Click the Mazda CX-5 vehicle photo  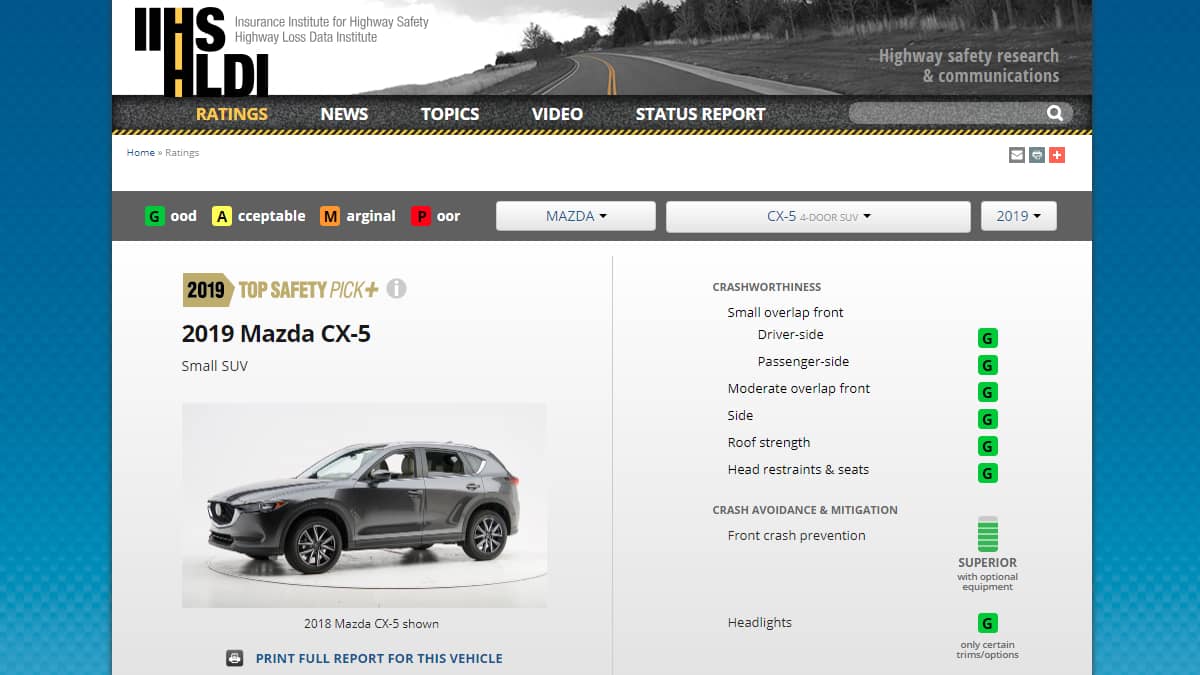(364, 505)
